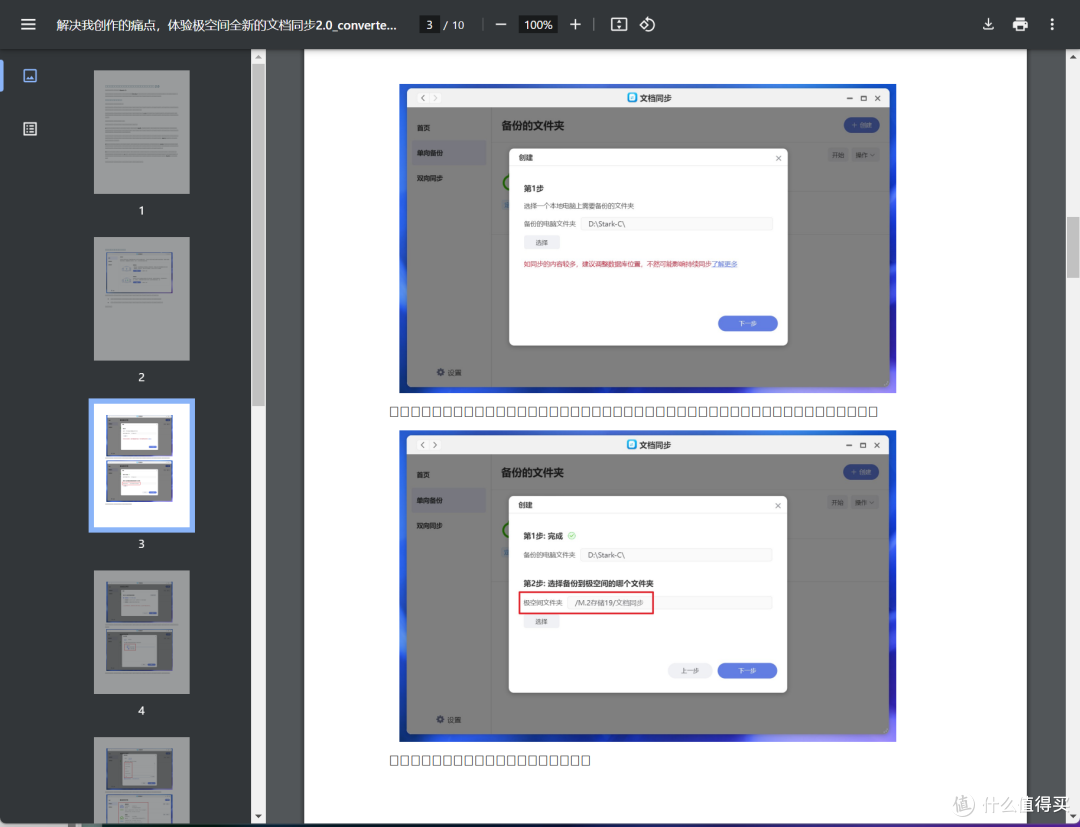Select 首页 in first screenshot sidebar
The image size is (1080, 827).
click(424, 128)
